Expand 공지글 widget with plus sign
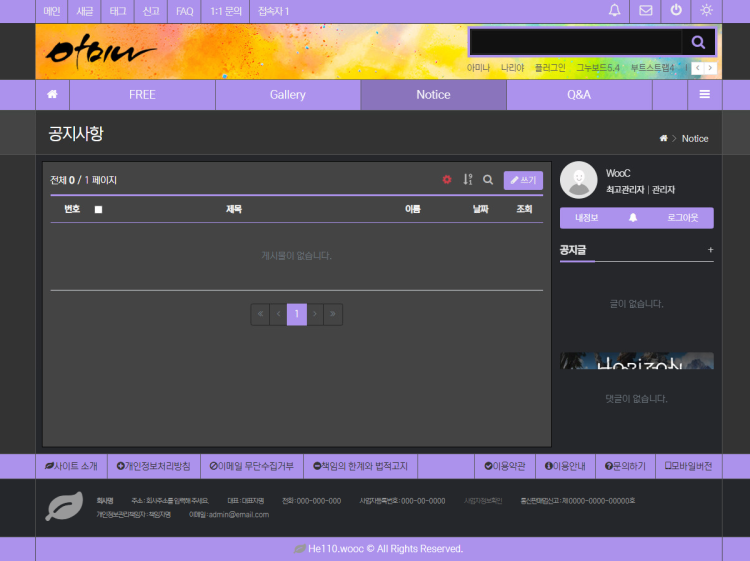 click(x=710, y=250)
